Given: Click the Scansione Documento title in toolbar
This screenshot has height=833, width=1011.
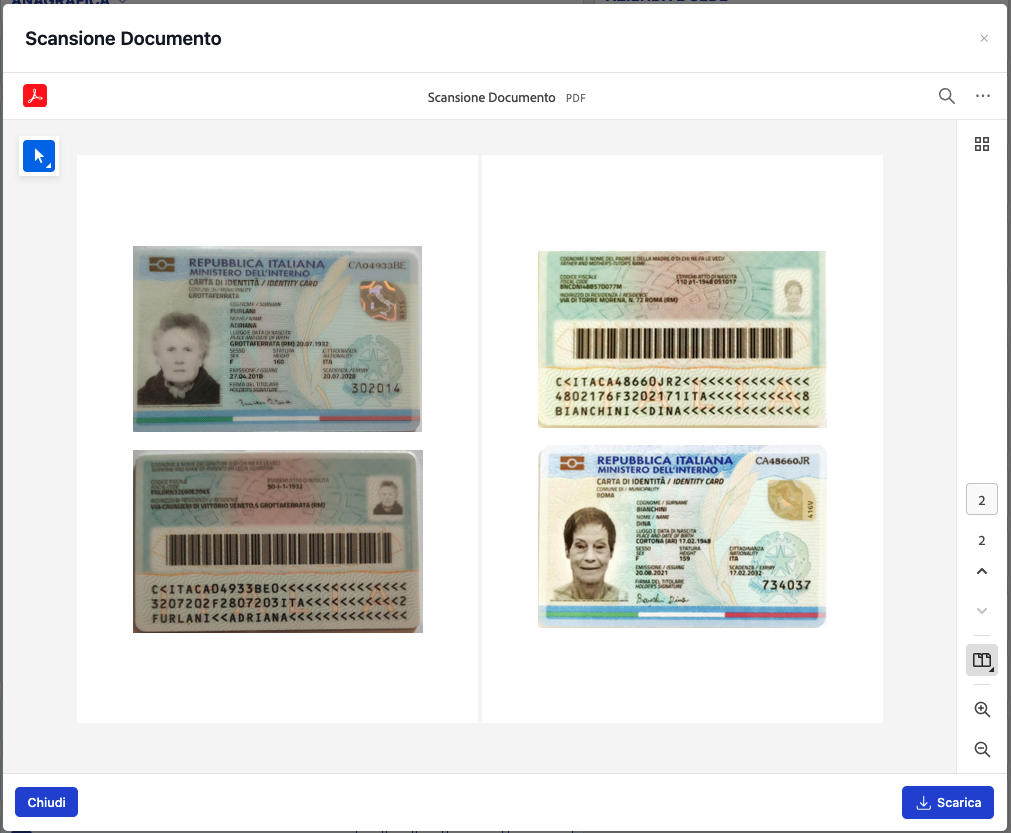Looking at the screenshot, I should 491,98.
